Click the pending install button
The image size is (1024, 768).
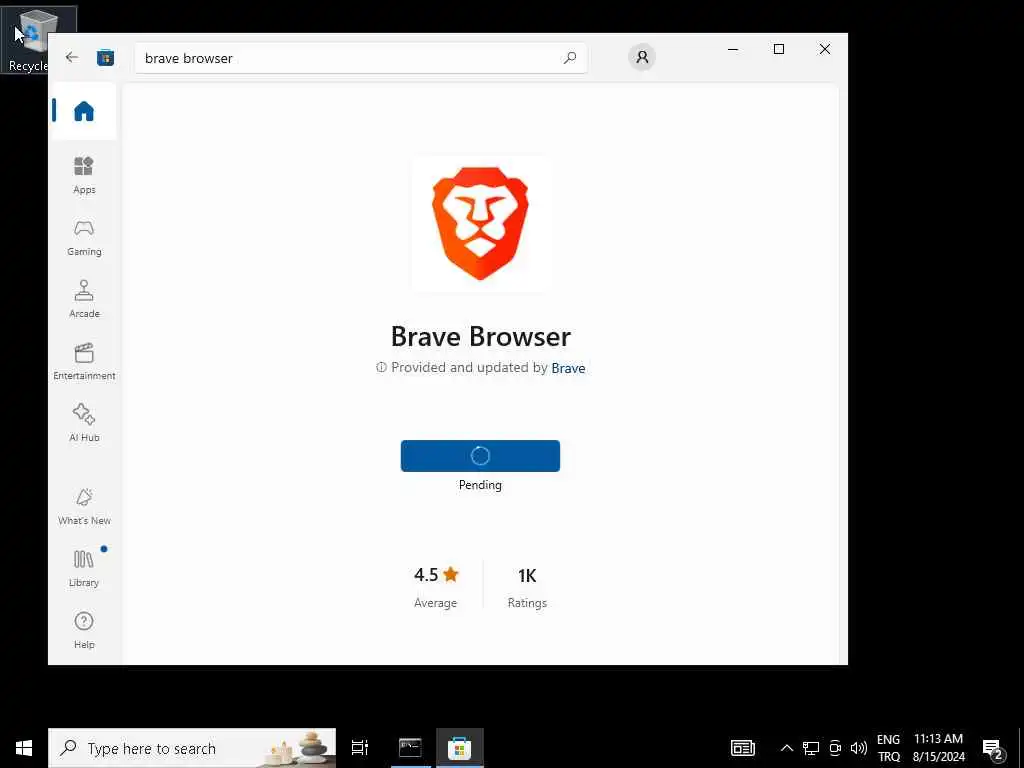tap(480, 456)
